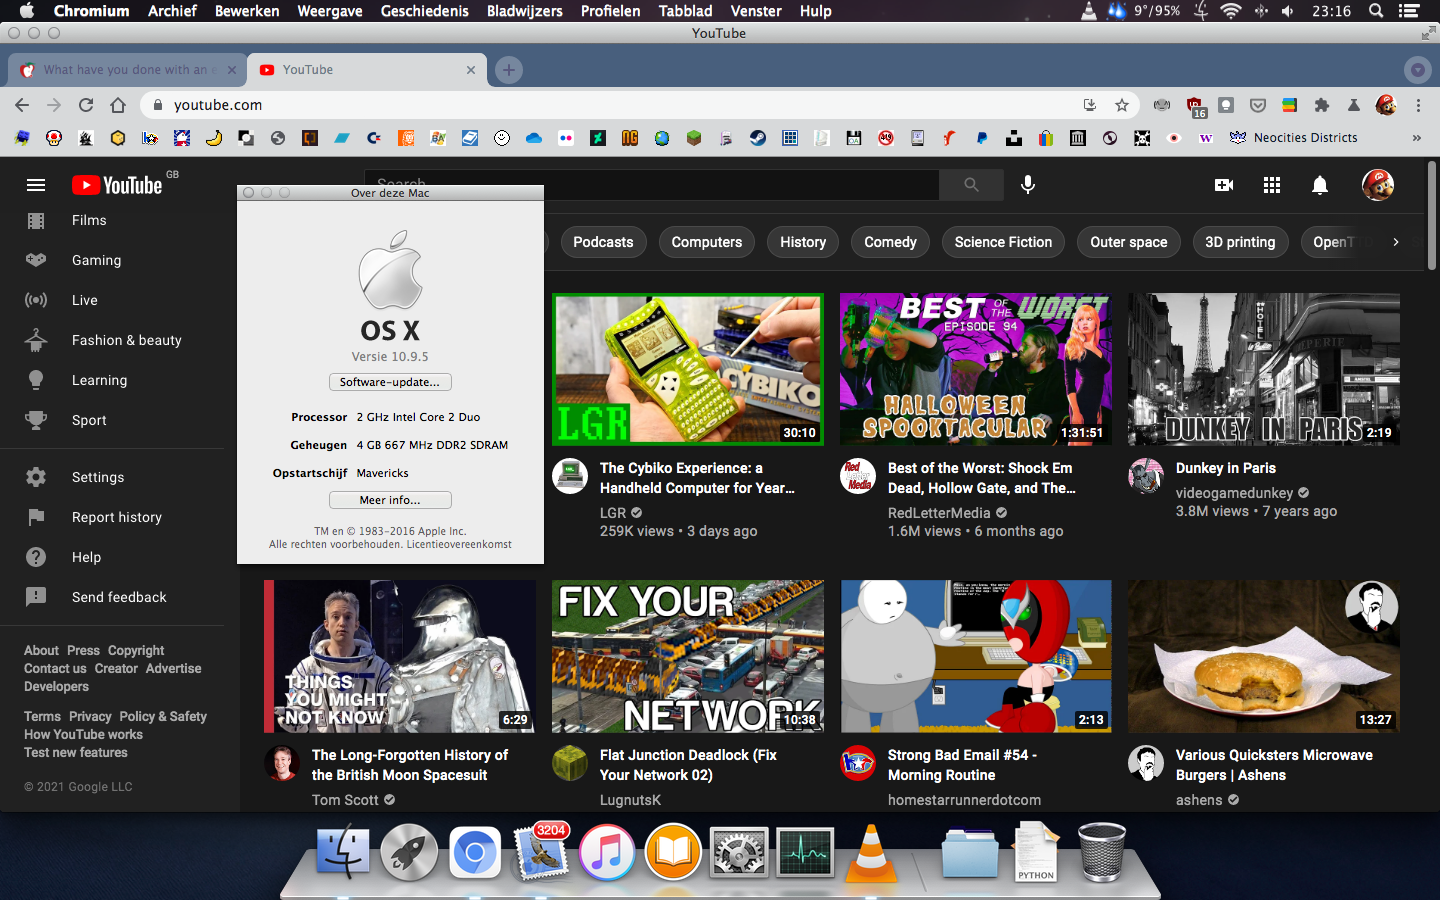Screen dimensions: 1440x900
Task: Open Finder from the Dock
Action: (343, 852)
